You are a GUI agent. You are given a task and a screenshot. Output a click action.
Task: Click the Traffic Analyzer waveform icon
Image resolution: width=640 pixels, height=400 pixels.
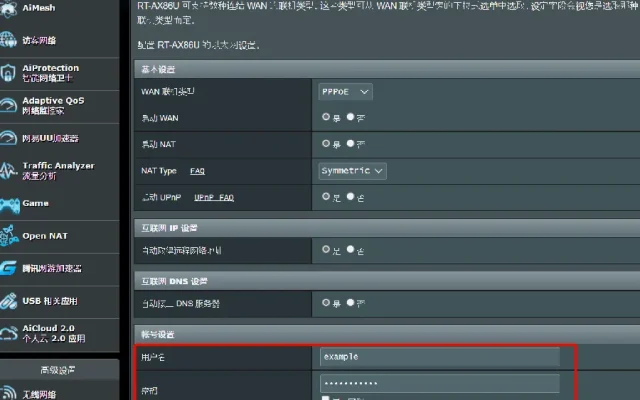coord(8,171)
